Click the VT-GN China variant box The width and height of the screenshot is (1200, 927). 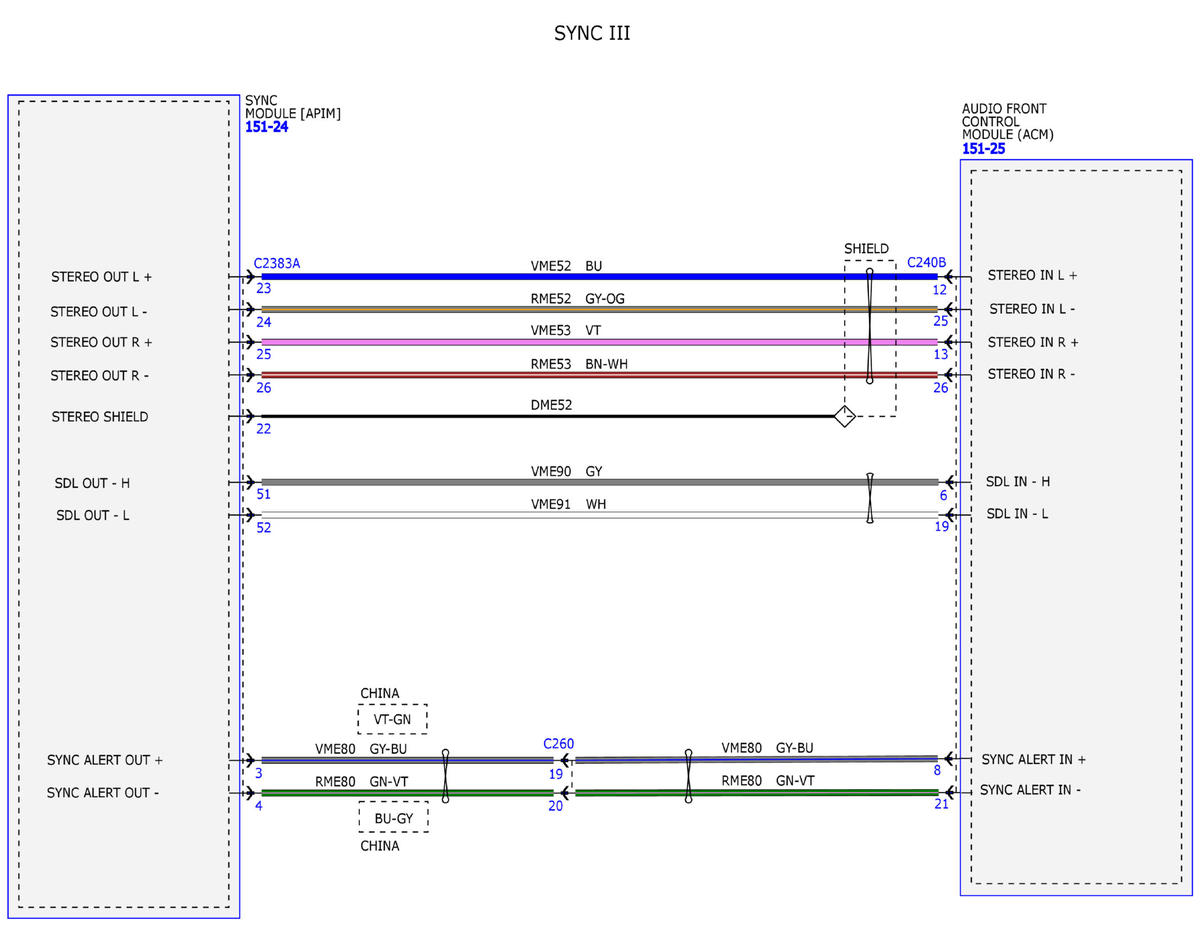[393, 719]
